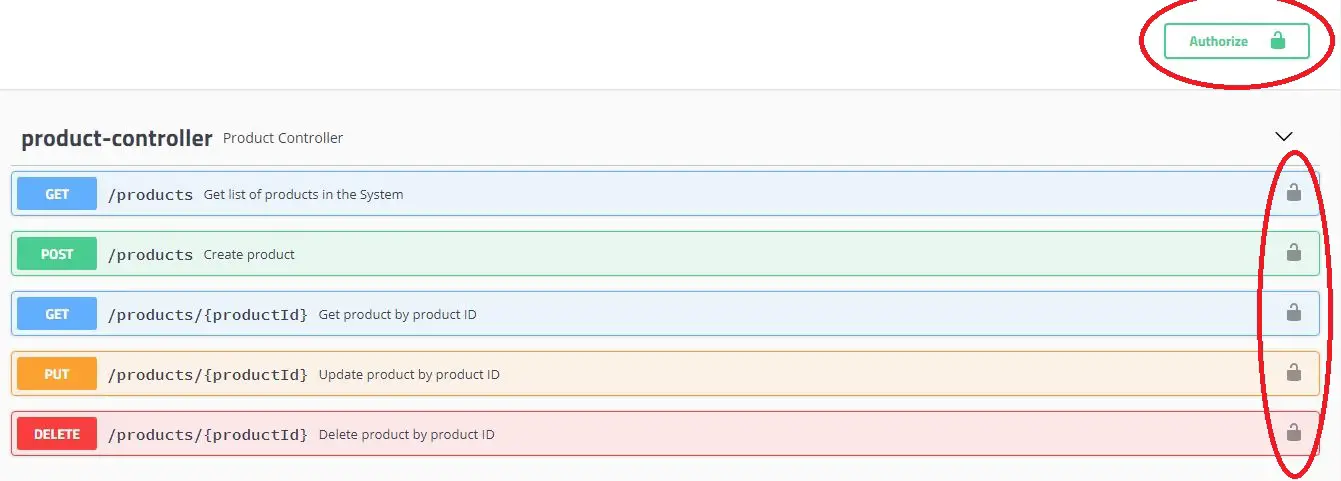1341x481 pixels.
Task: Open the Authorize dialog via Authorize text
Action: (1218, 42)
